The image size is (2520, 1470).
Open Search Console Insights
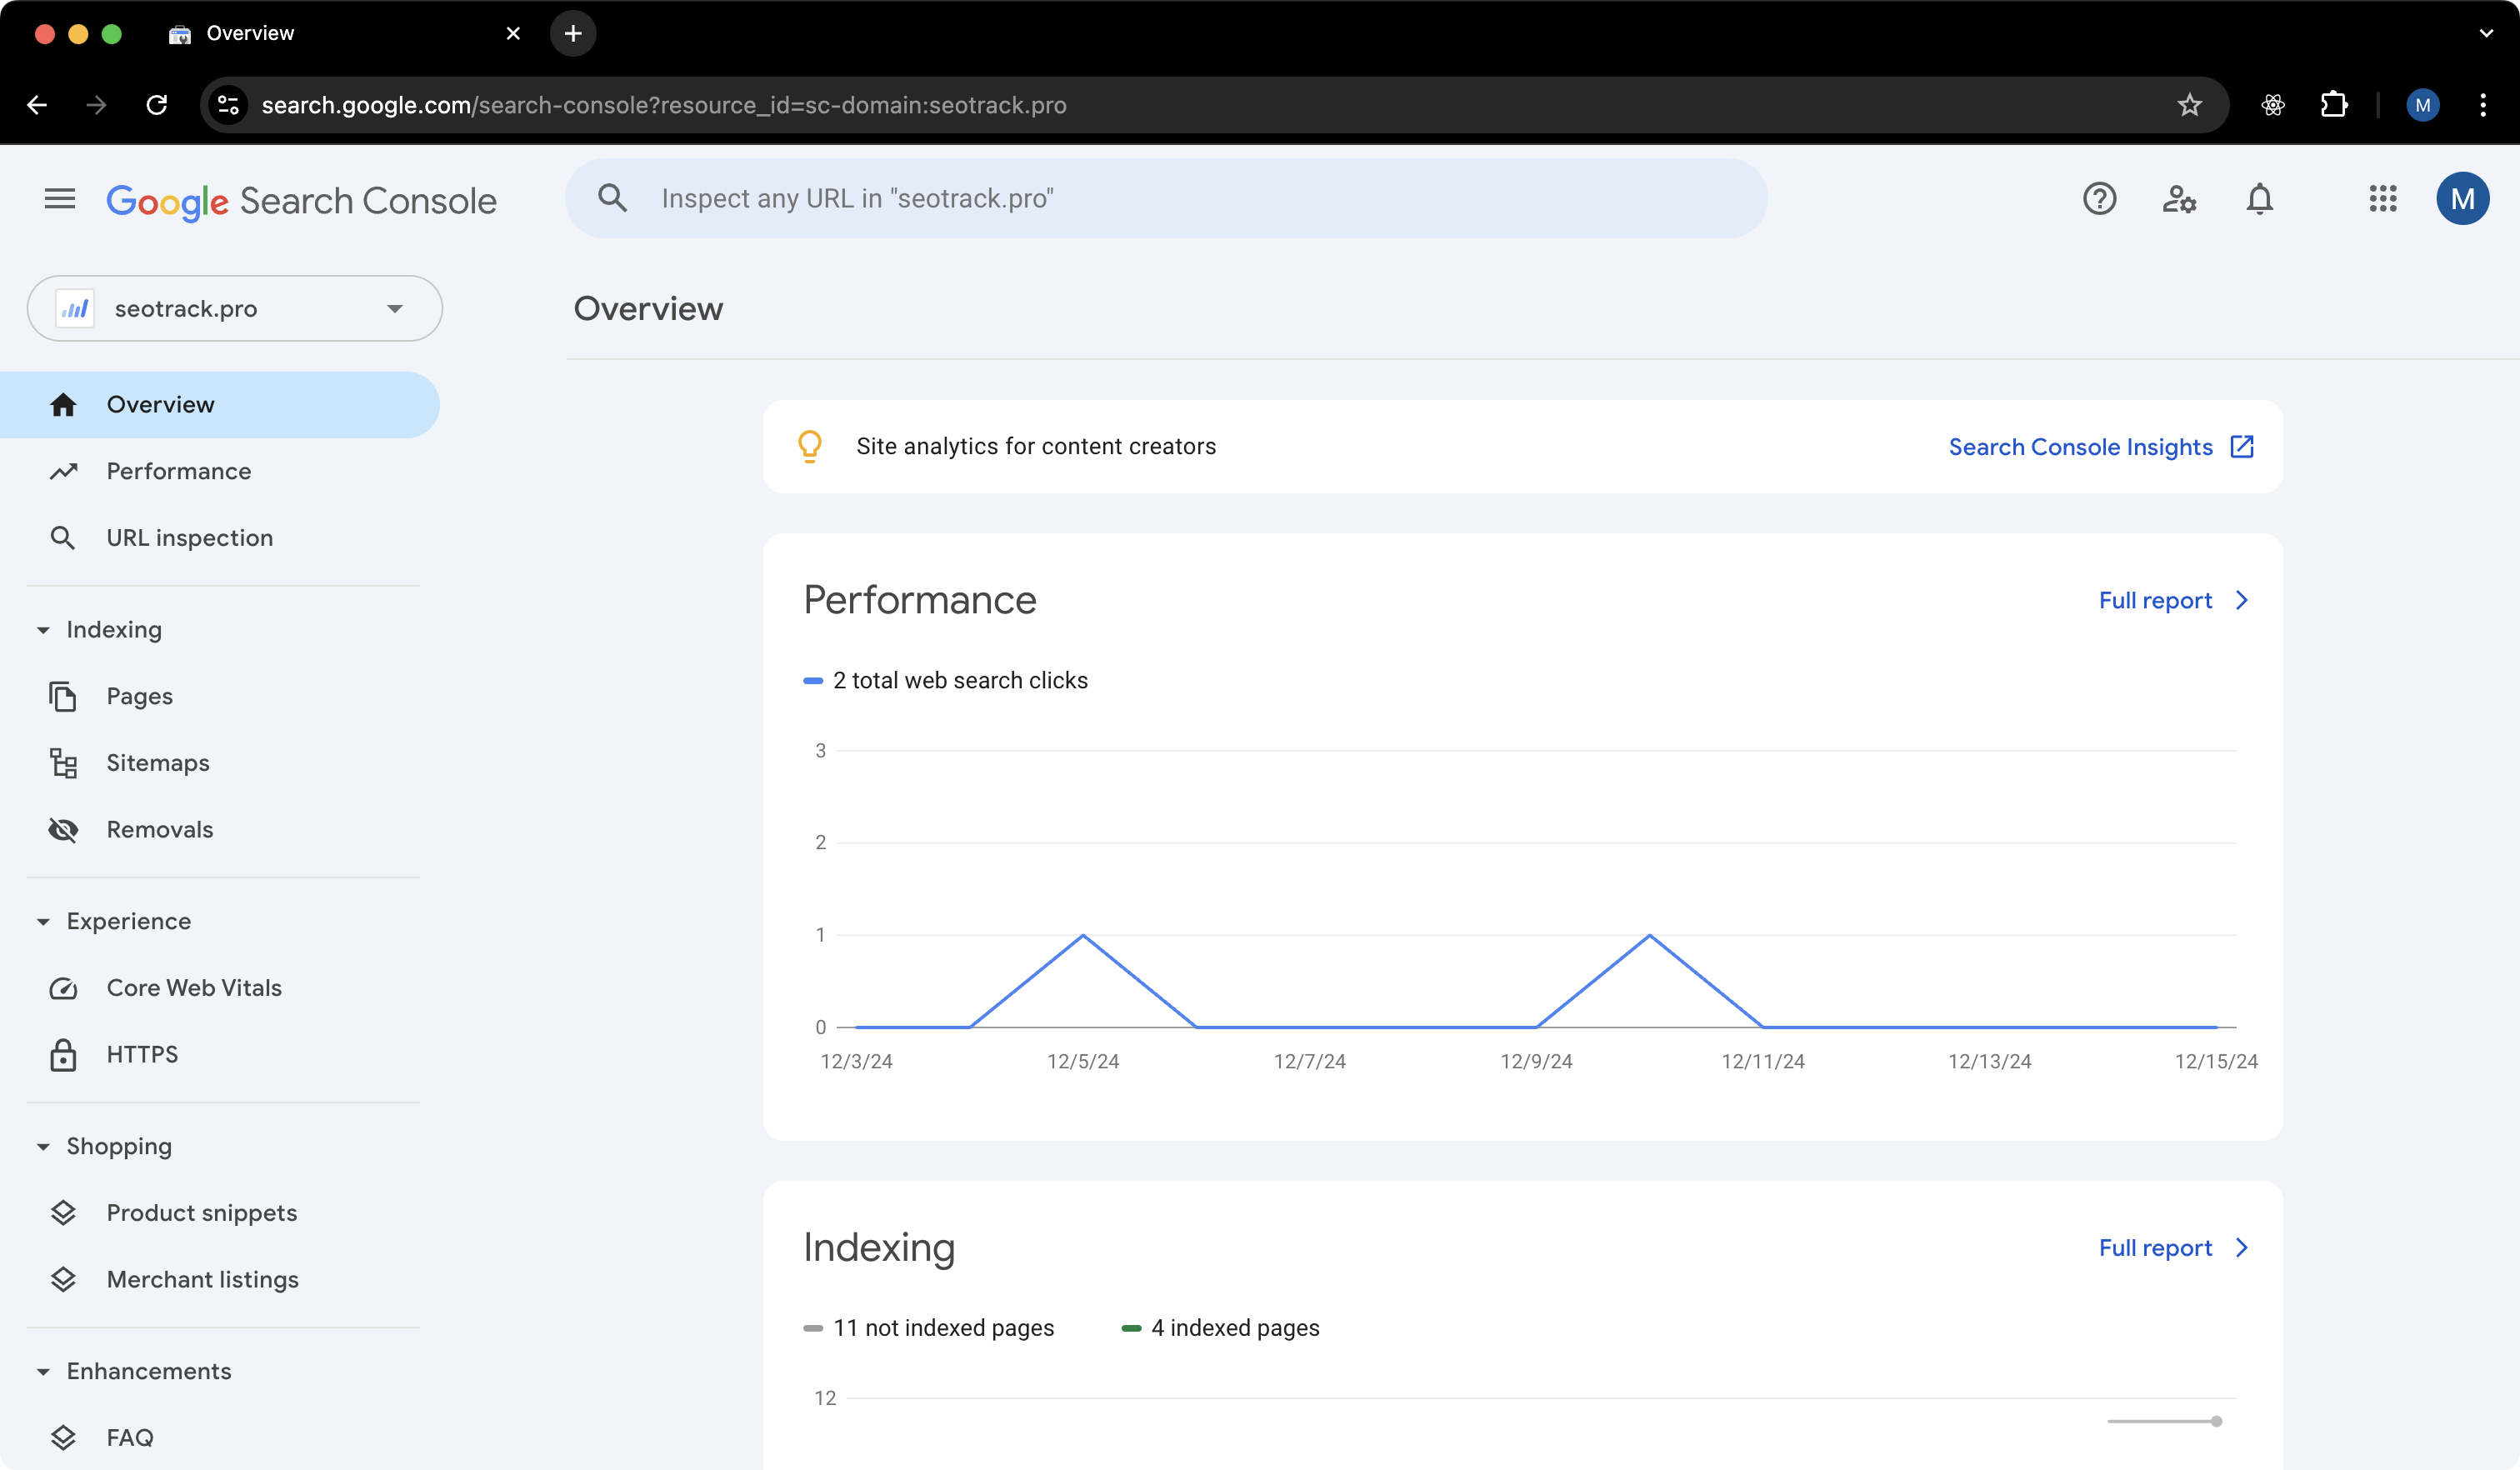coord(2081,447)
